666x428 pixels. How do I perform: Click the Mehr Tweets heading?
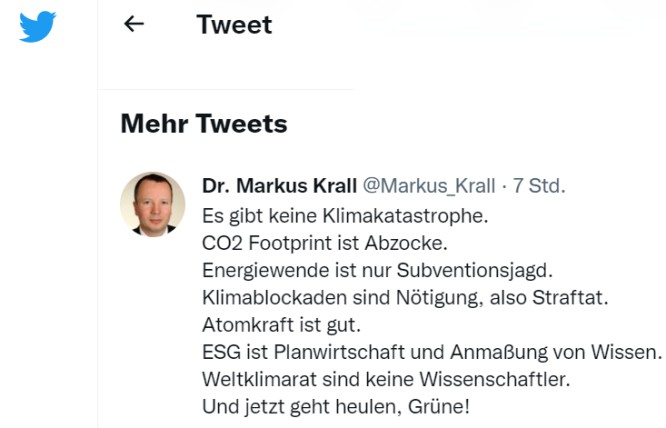203,123
